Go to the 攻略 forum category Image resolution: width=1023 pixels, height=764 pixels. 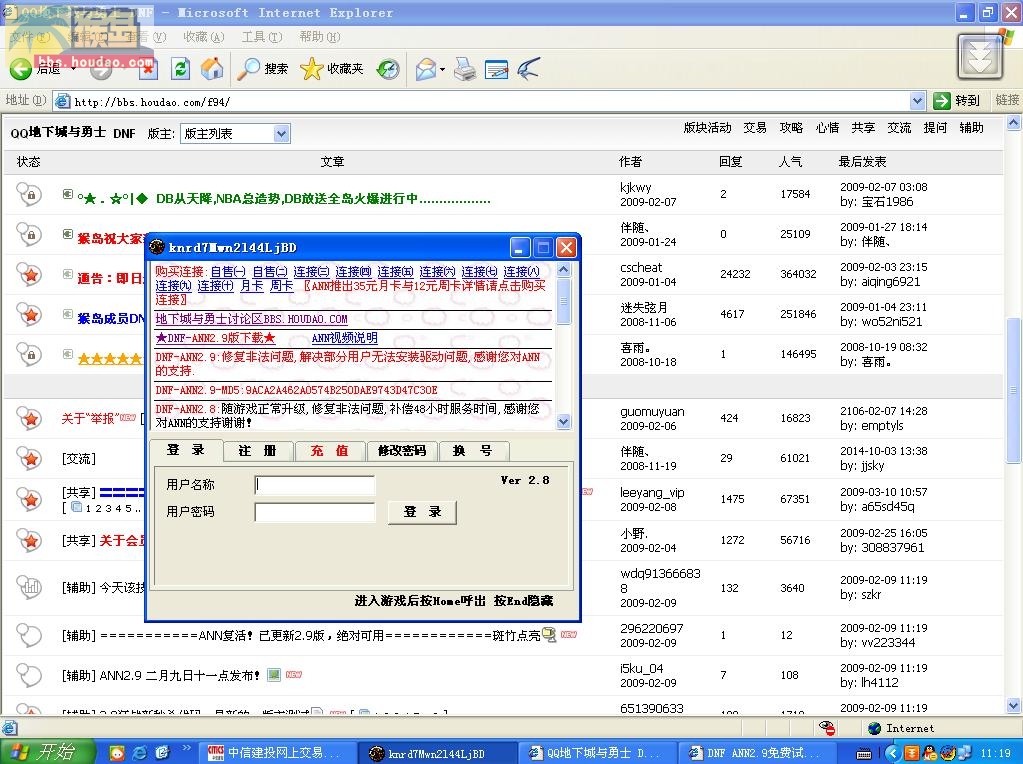791,128
